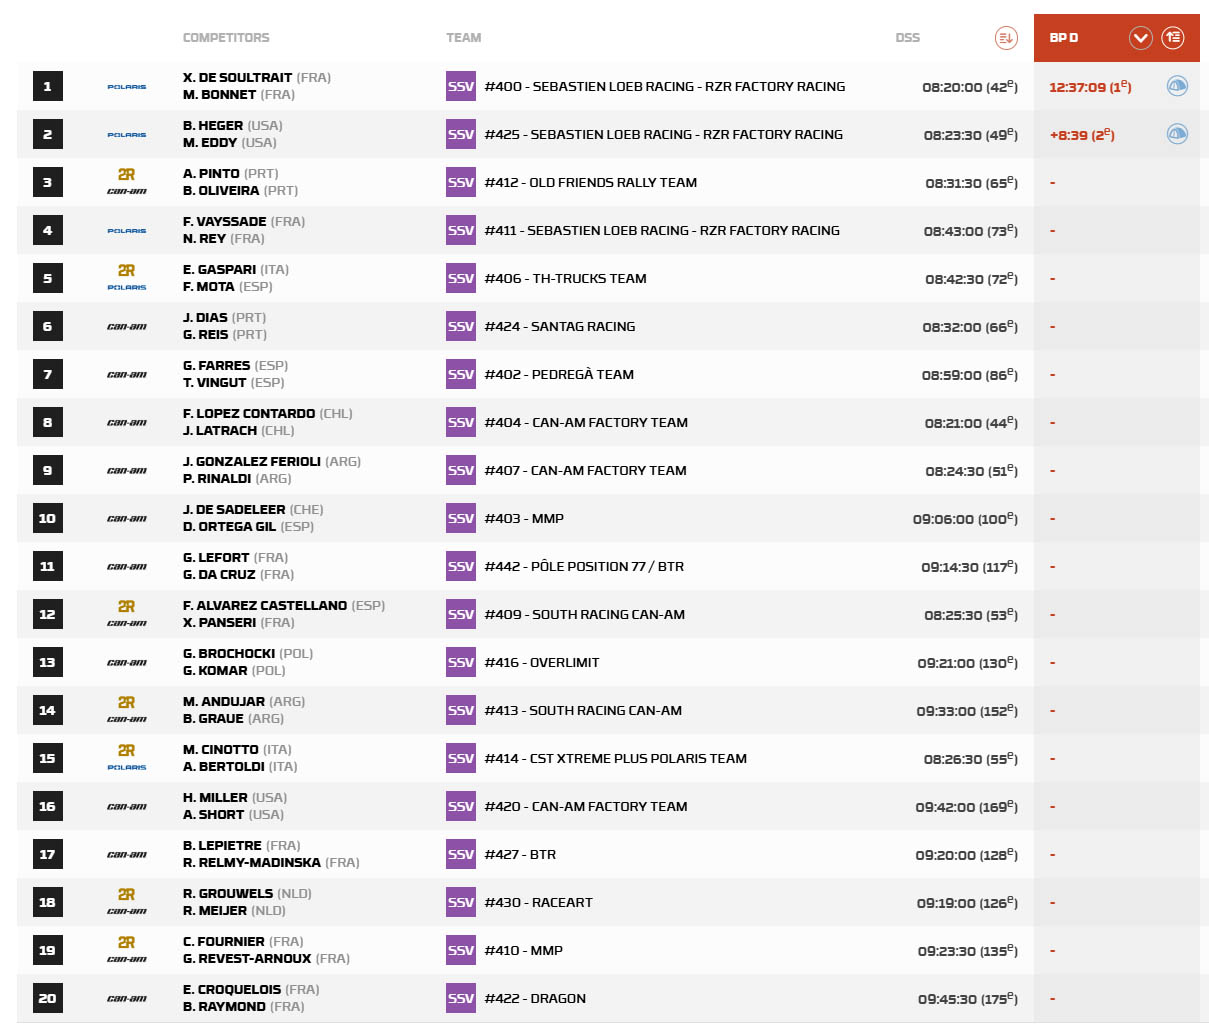Viewport: 1209px width, 1031px height.
Task: Click SSV badge beside #427 BTR
Action: 461,854
